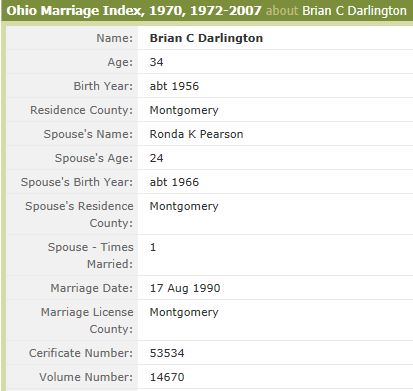
Task: Click Spouse's Birth Year value abt 1966
Action: coord(174,182)
